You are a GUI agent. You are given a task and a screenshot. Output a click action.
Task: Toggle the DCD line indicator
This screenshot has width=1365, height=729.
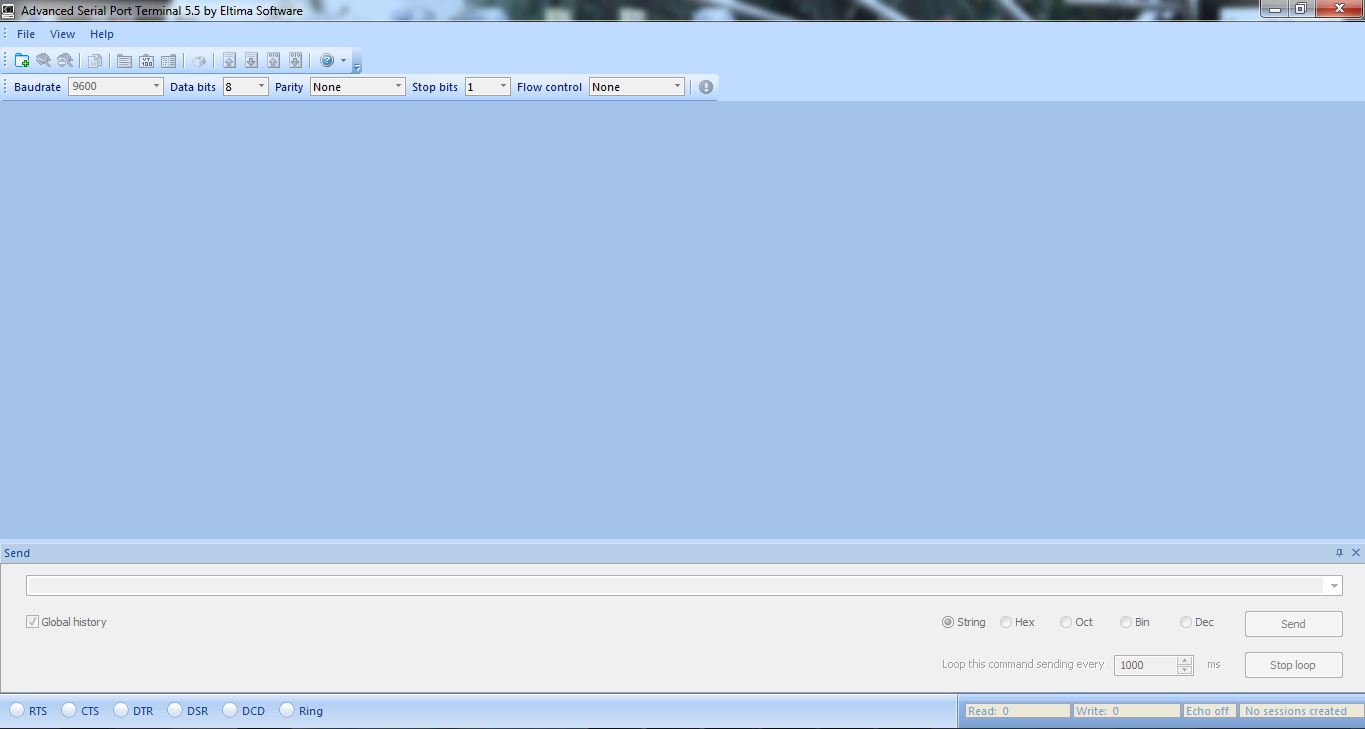click(x=230, y=710)
